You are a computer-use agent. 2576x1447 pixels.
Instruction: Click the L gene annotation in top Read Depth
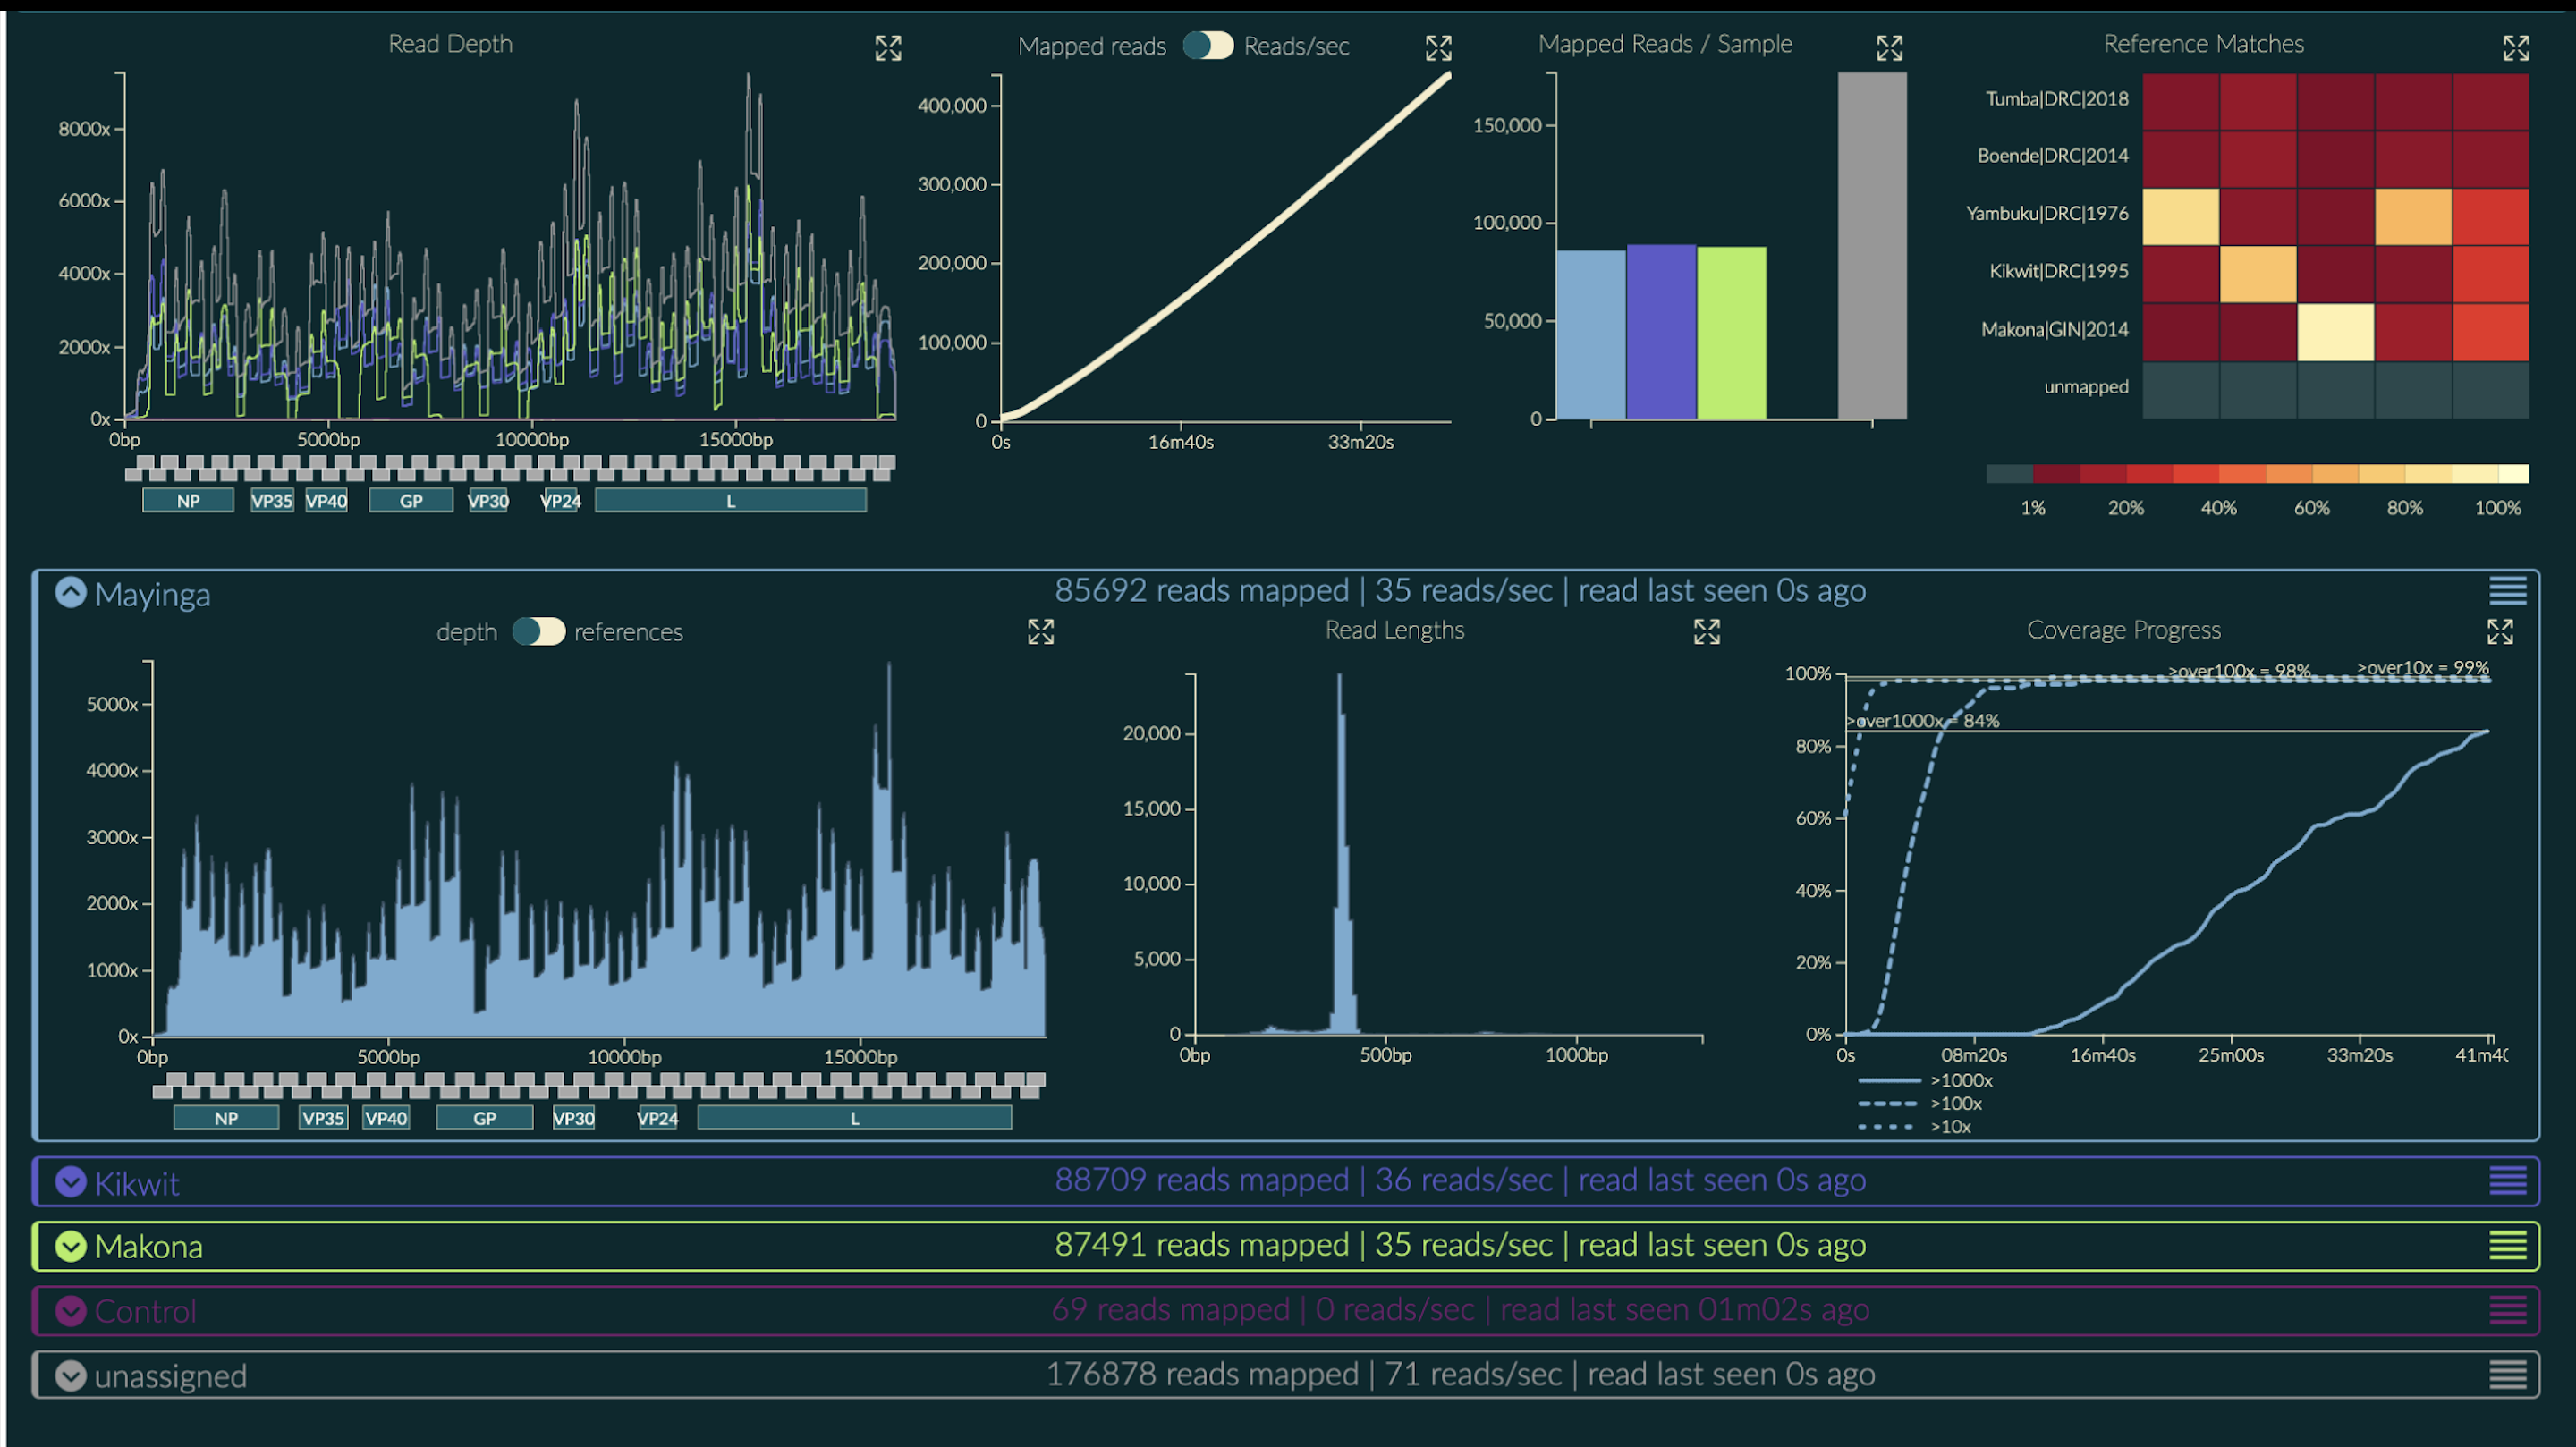(x=730, y=501)
